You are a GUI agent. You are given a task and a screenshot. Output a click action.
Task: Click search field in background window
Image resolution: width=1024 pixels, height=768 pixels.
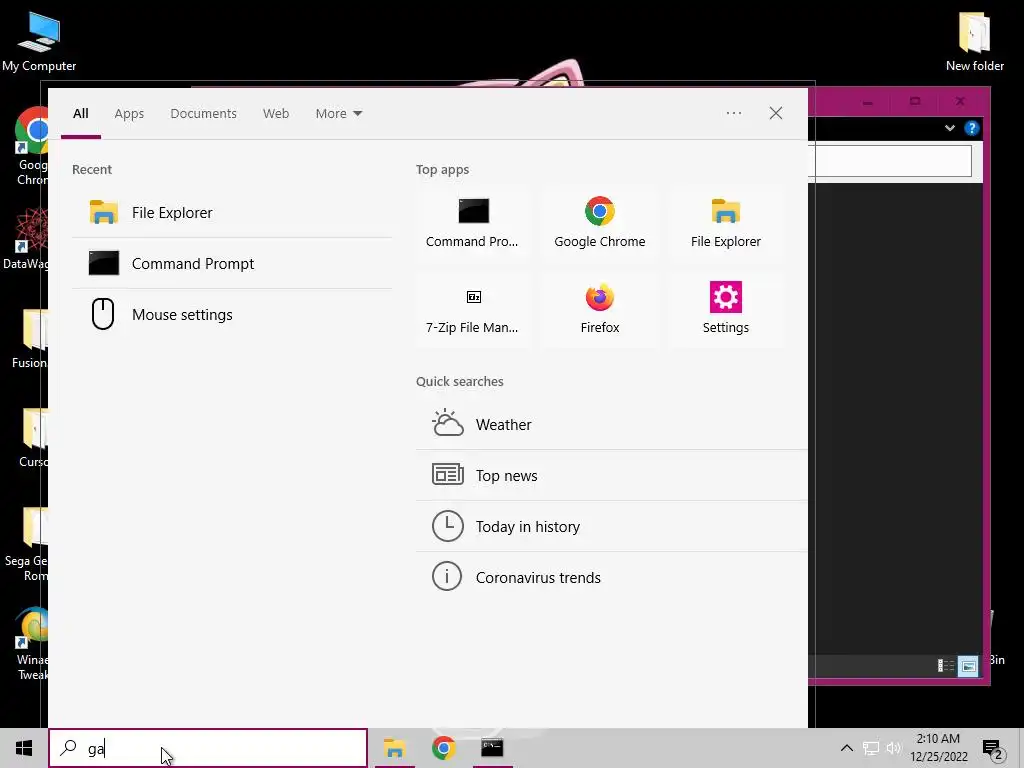pyautogui.click(x=891, y=160)
